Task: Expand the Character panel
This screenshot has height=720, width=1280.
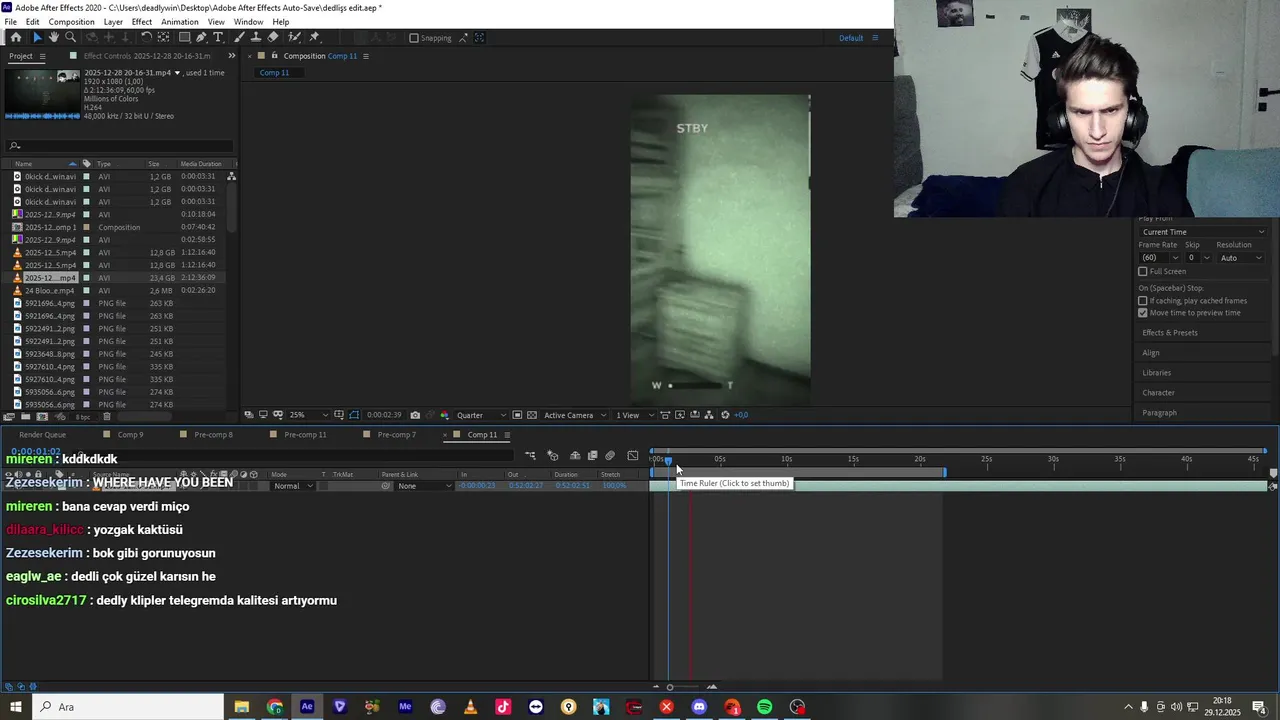Action: click(1159, 393)
